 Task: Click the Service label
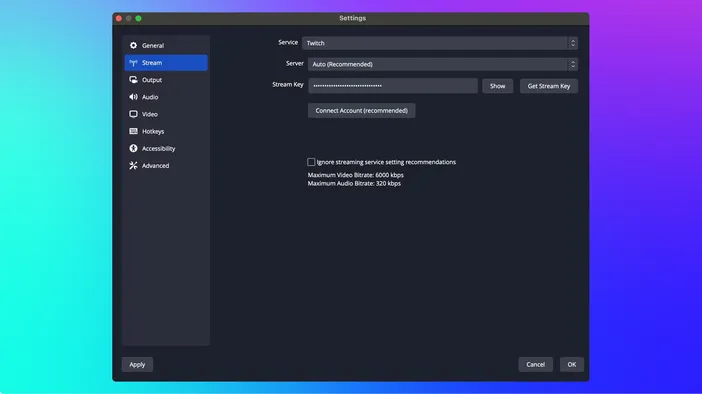click(288, 42)
